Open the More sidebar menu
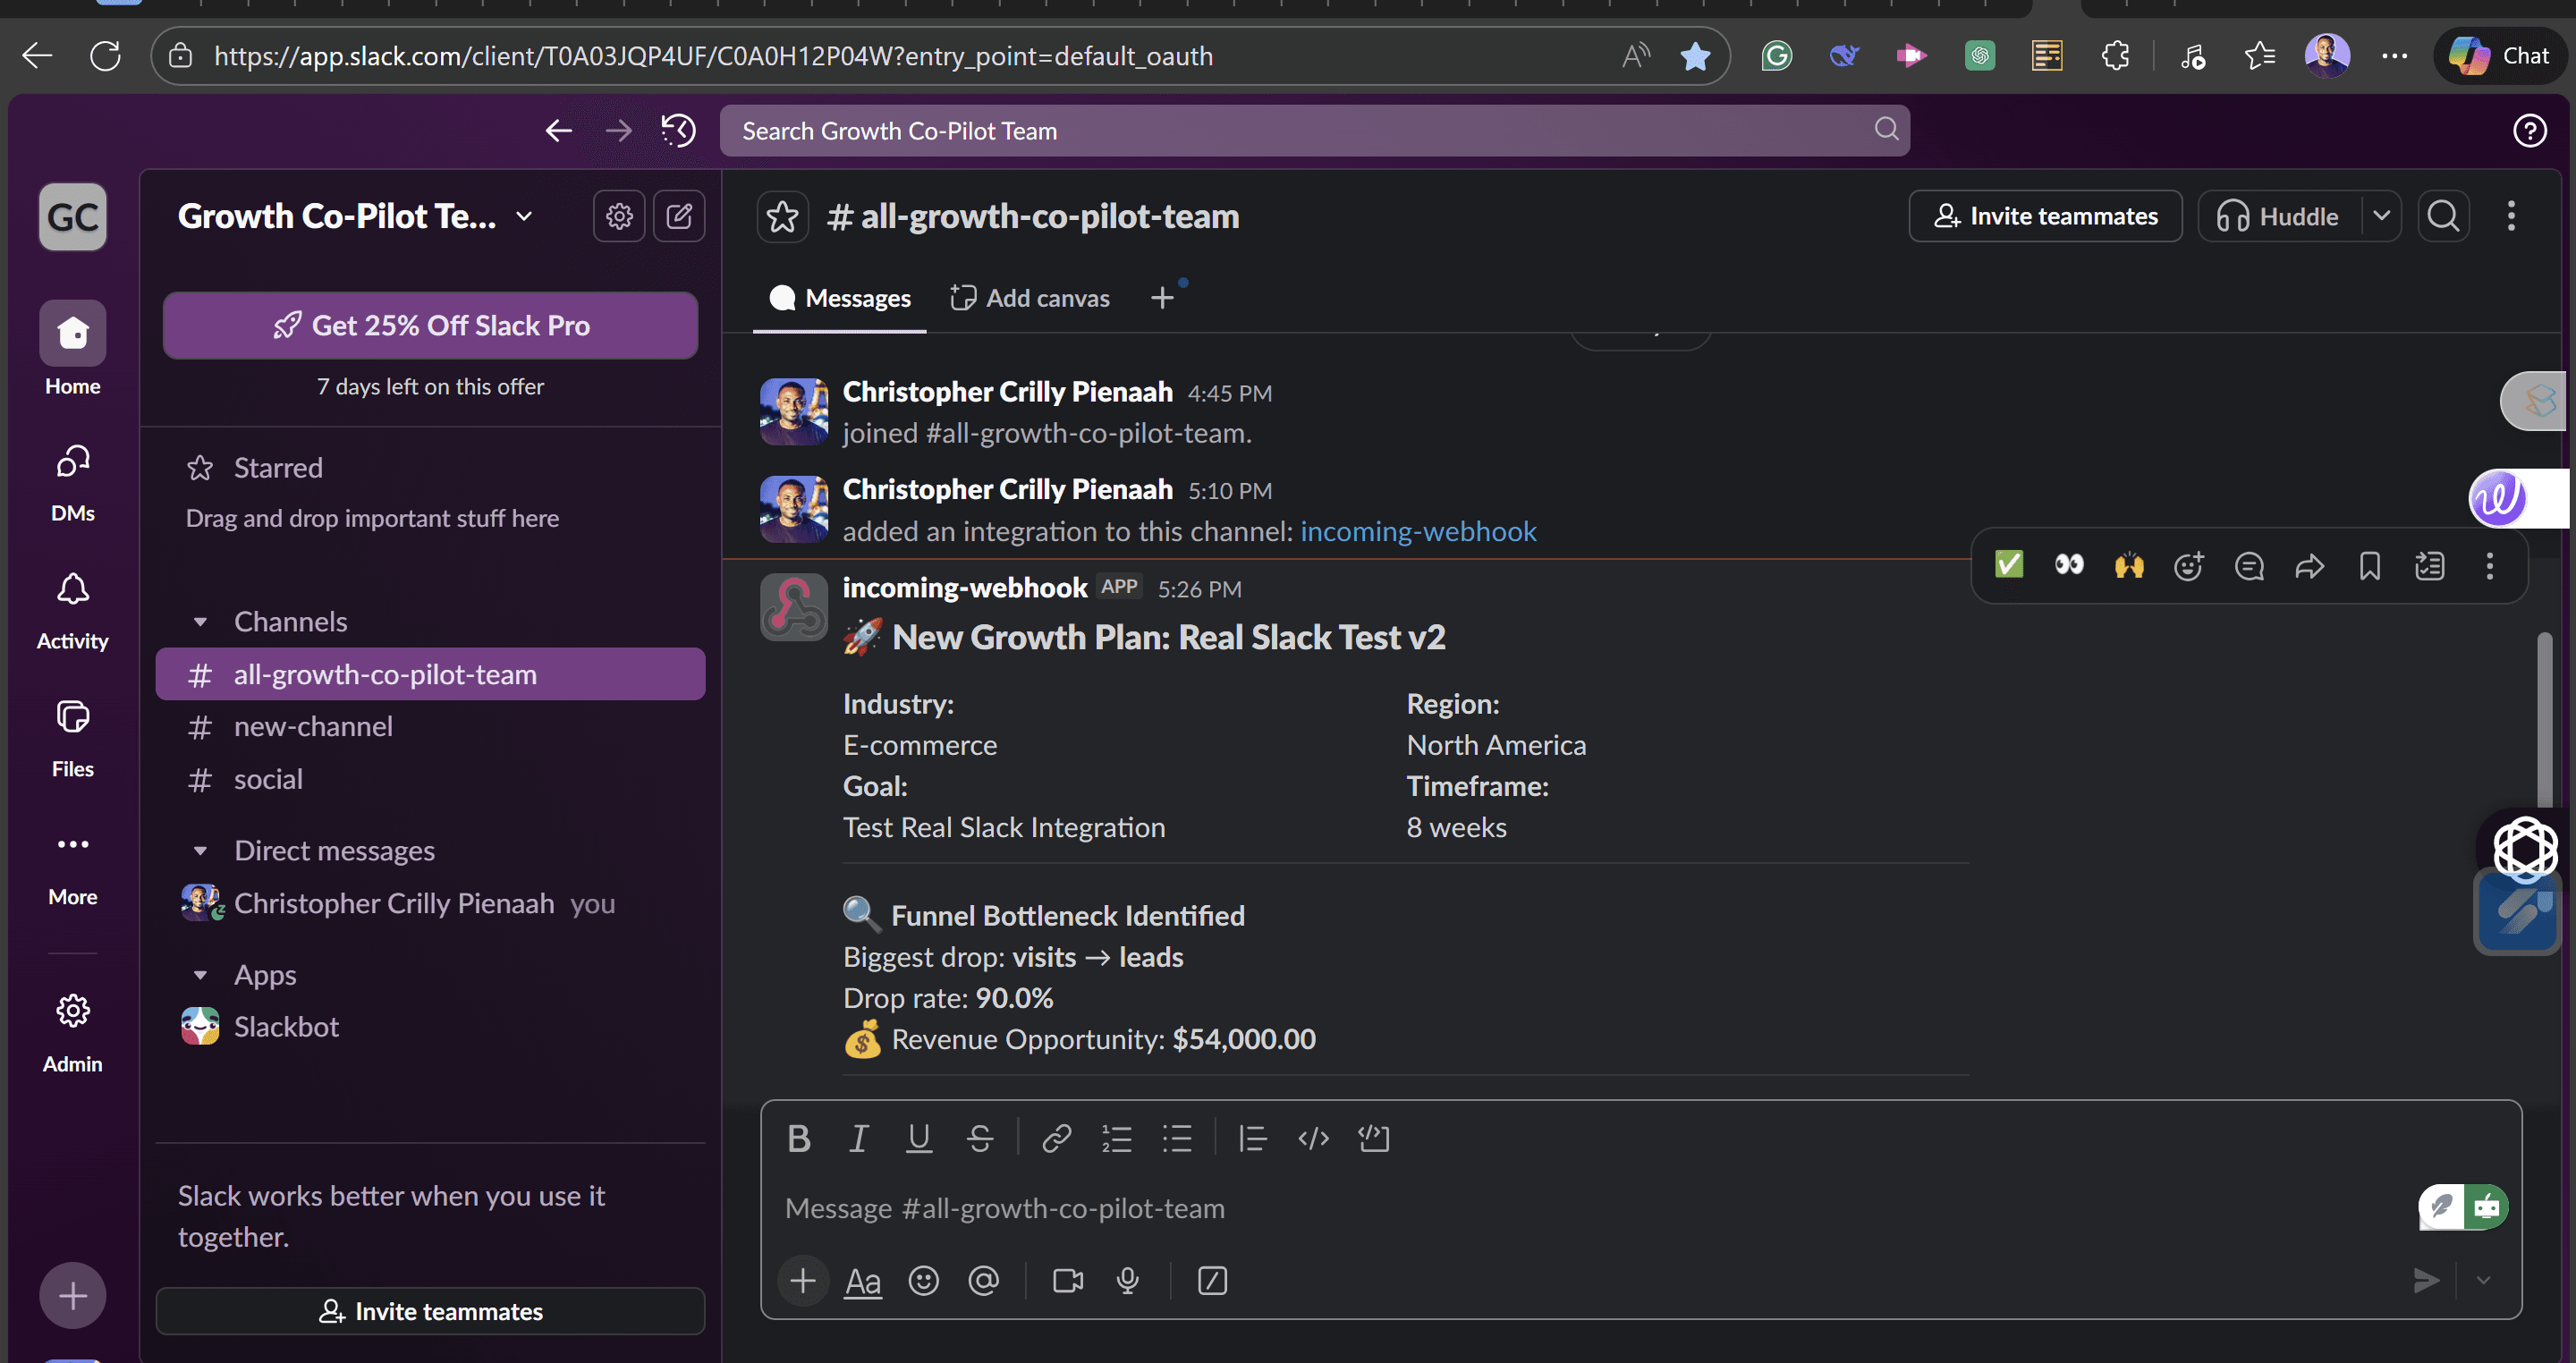 click(x=73, y=867)
